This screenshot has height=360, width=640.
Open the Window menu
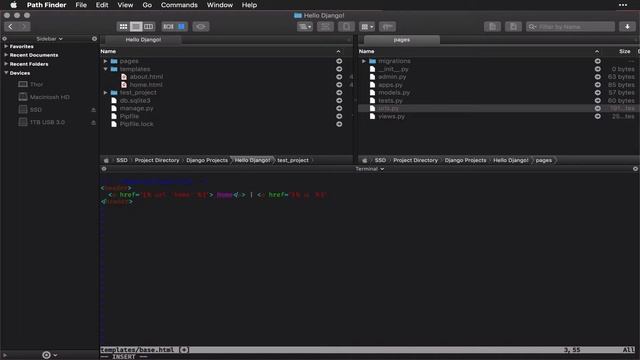coord(220,5)
